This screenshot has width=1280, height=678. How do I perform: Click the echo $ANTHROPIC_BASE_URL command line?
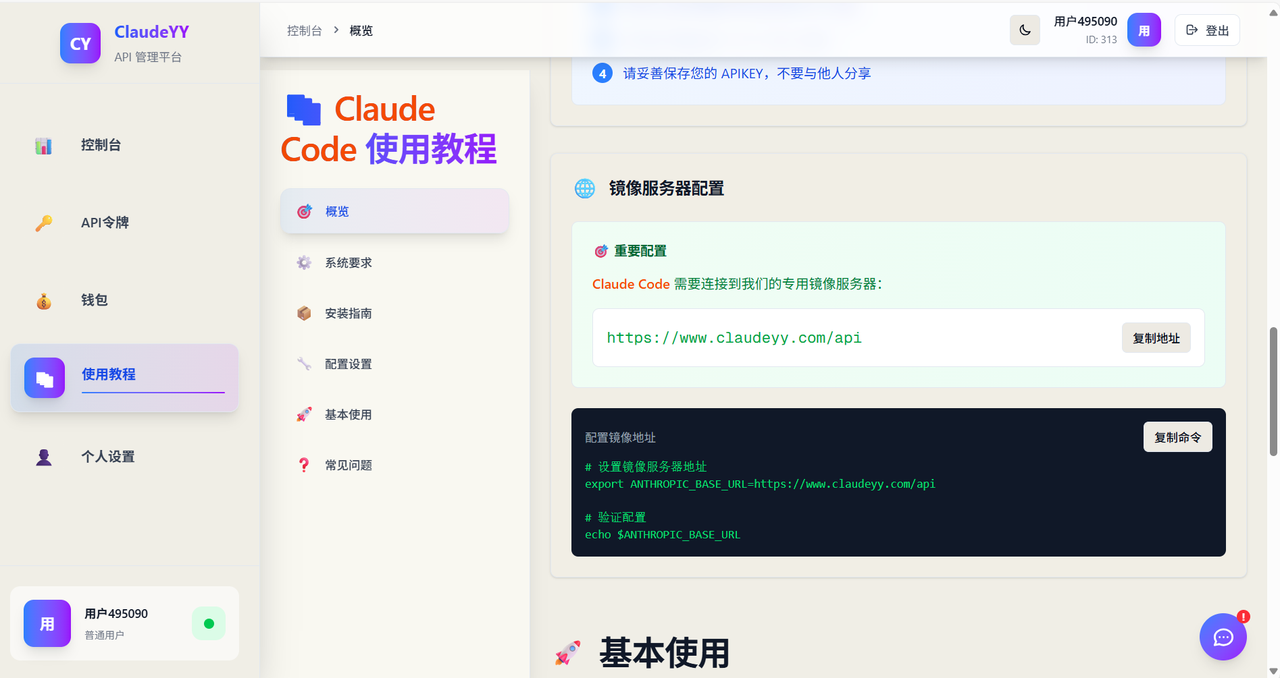[x=663, y=535]
